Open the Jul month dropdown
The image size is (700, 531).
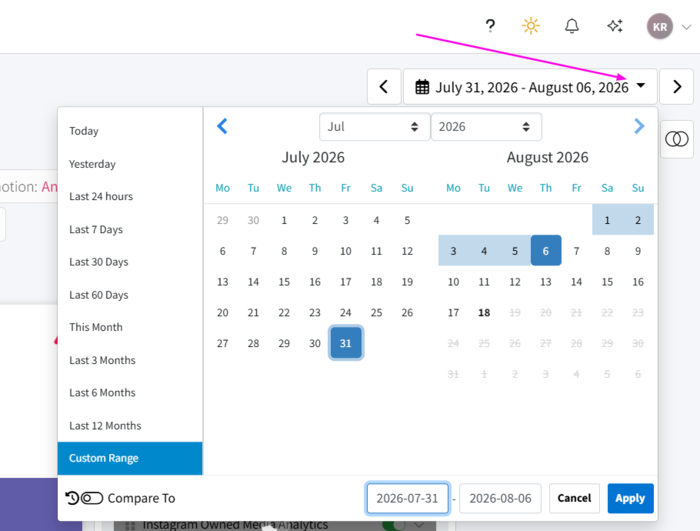374,127
